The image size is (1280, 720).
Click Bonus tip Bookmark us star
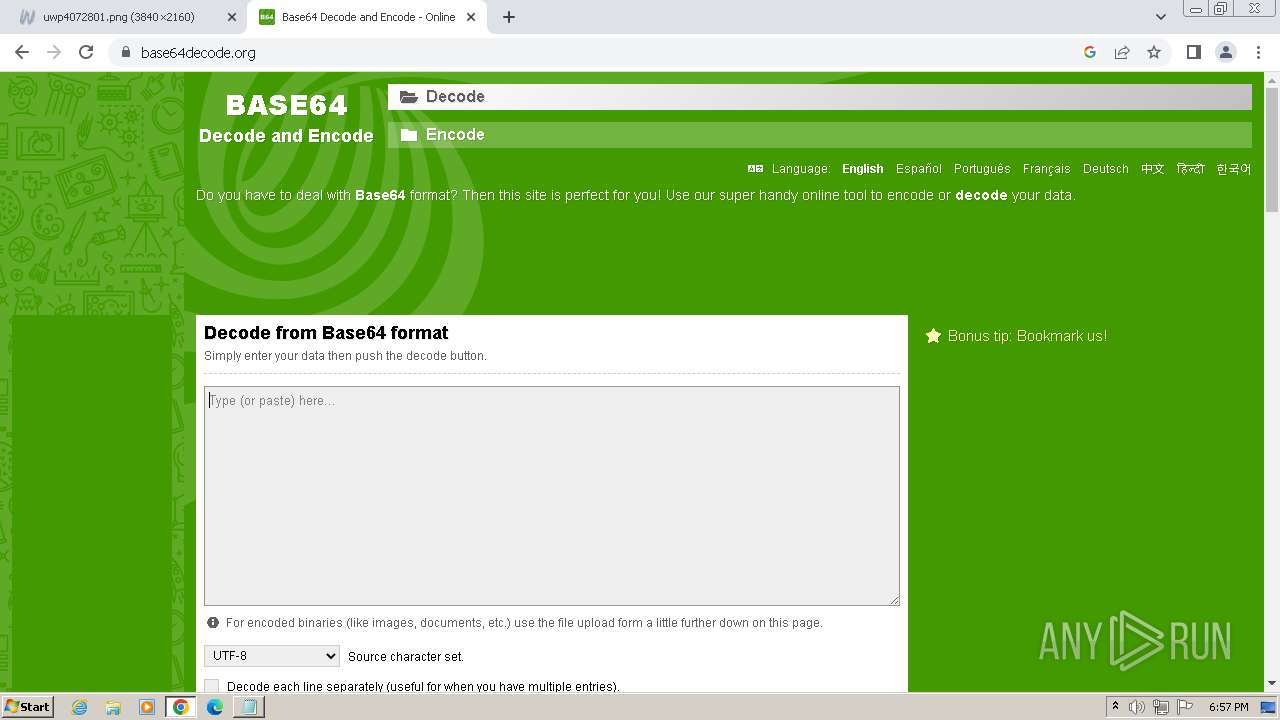tap(933, 336)
